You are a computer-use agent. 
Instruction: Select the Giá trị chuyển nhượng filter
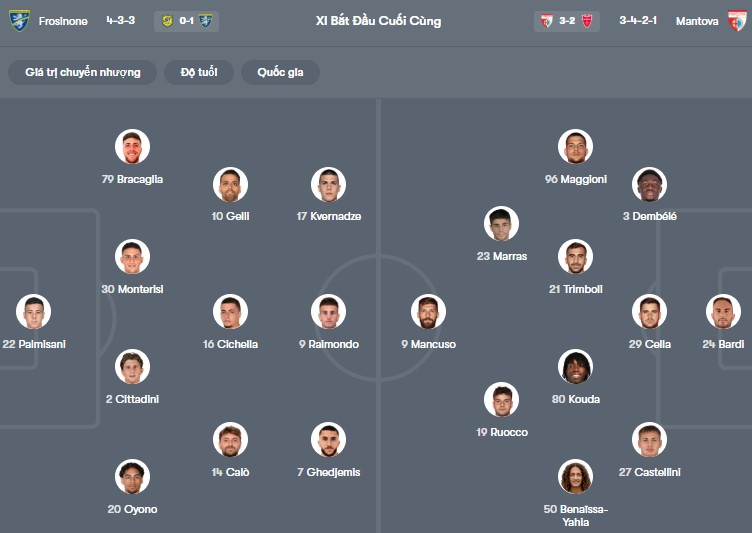(82, 72)
